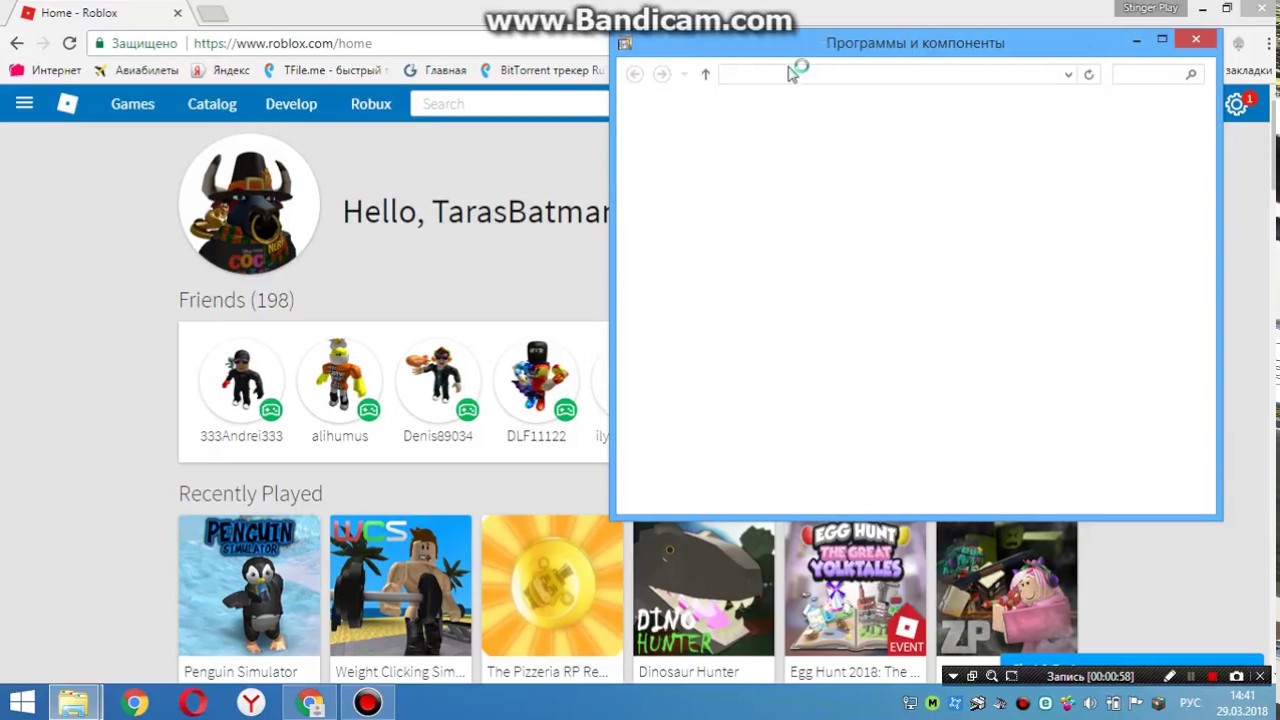The height and width of the screenshot is (720, 1280).
Task: Open Bandicam recorder icon on the taskbar
Action: click(368, 702)
